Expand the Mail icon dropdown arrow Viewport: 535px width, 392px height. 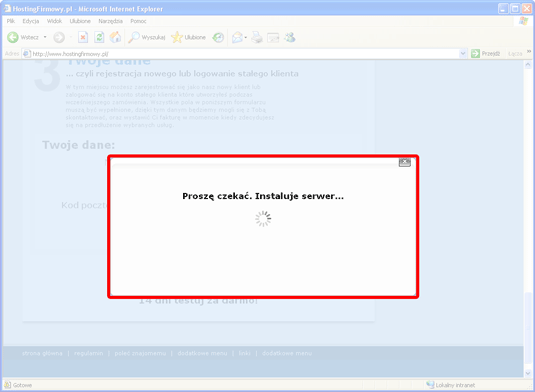246,38
